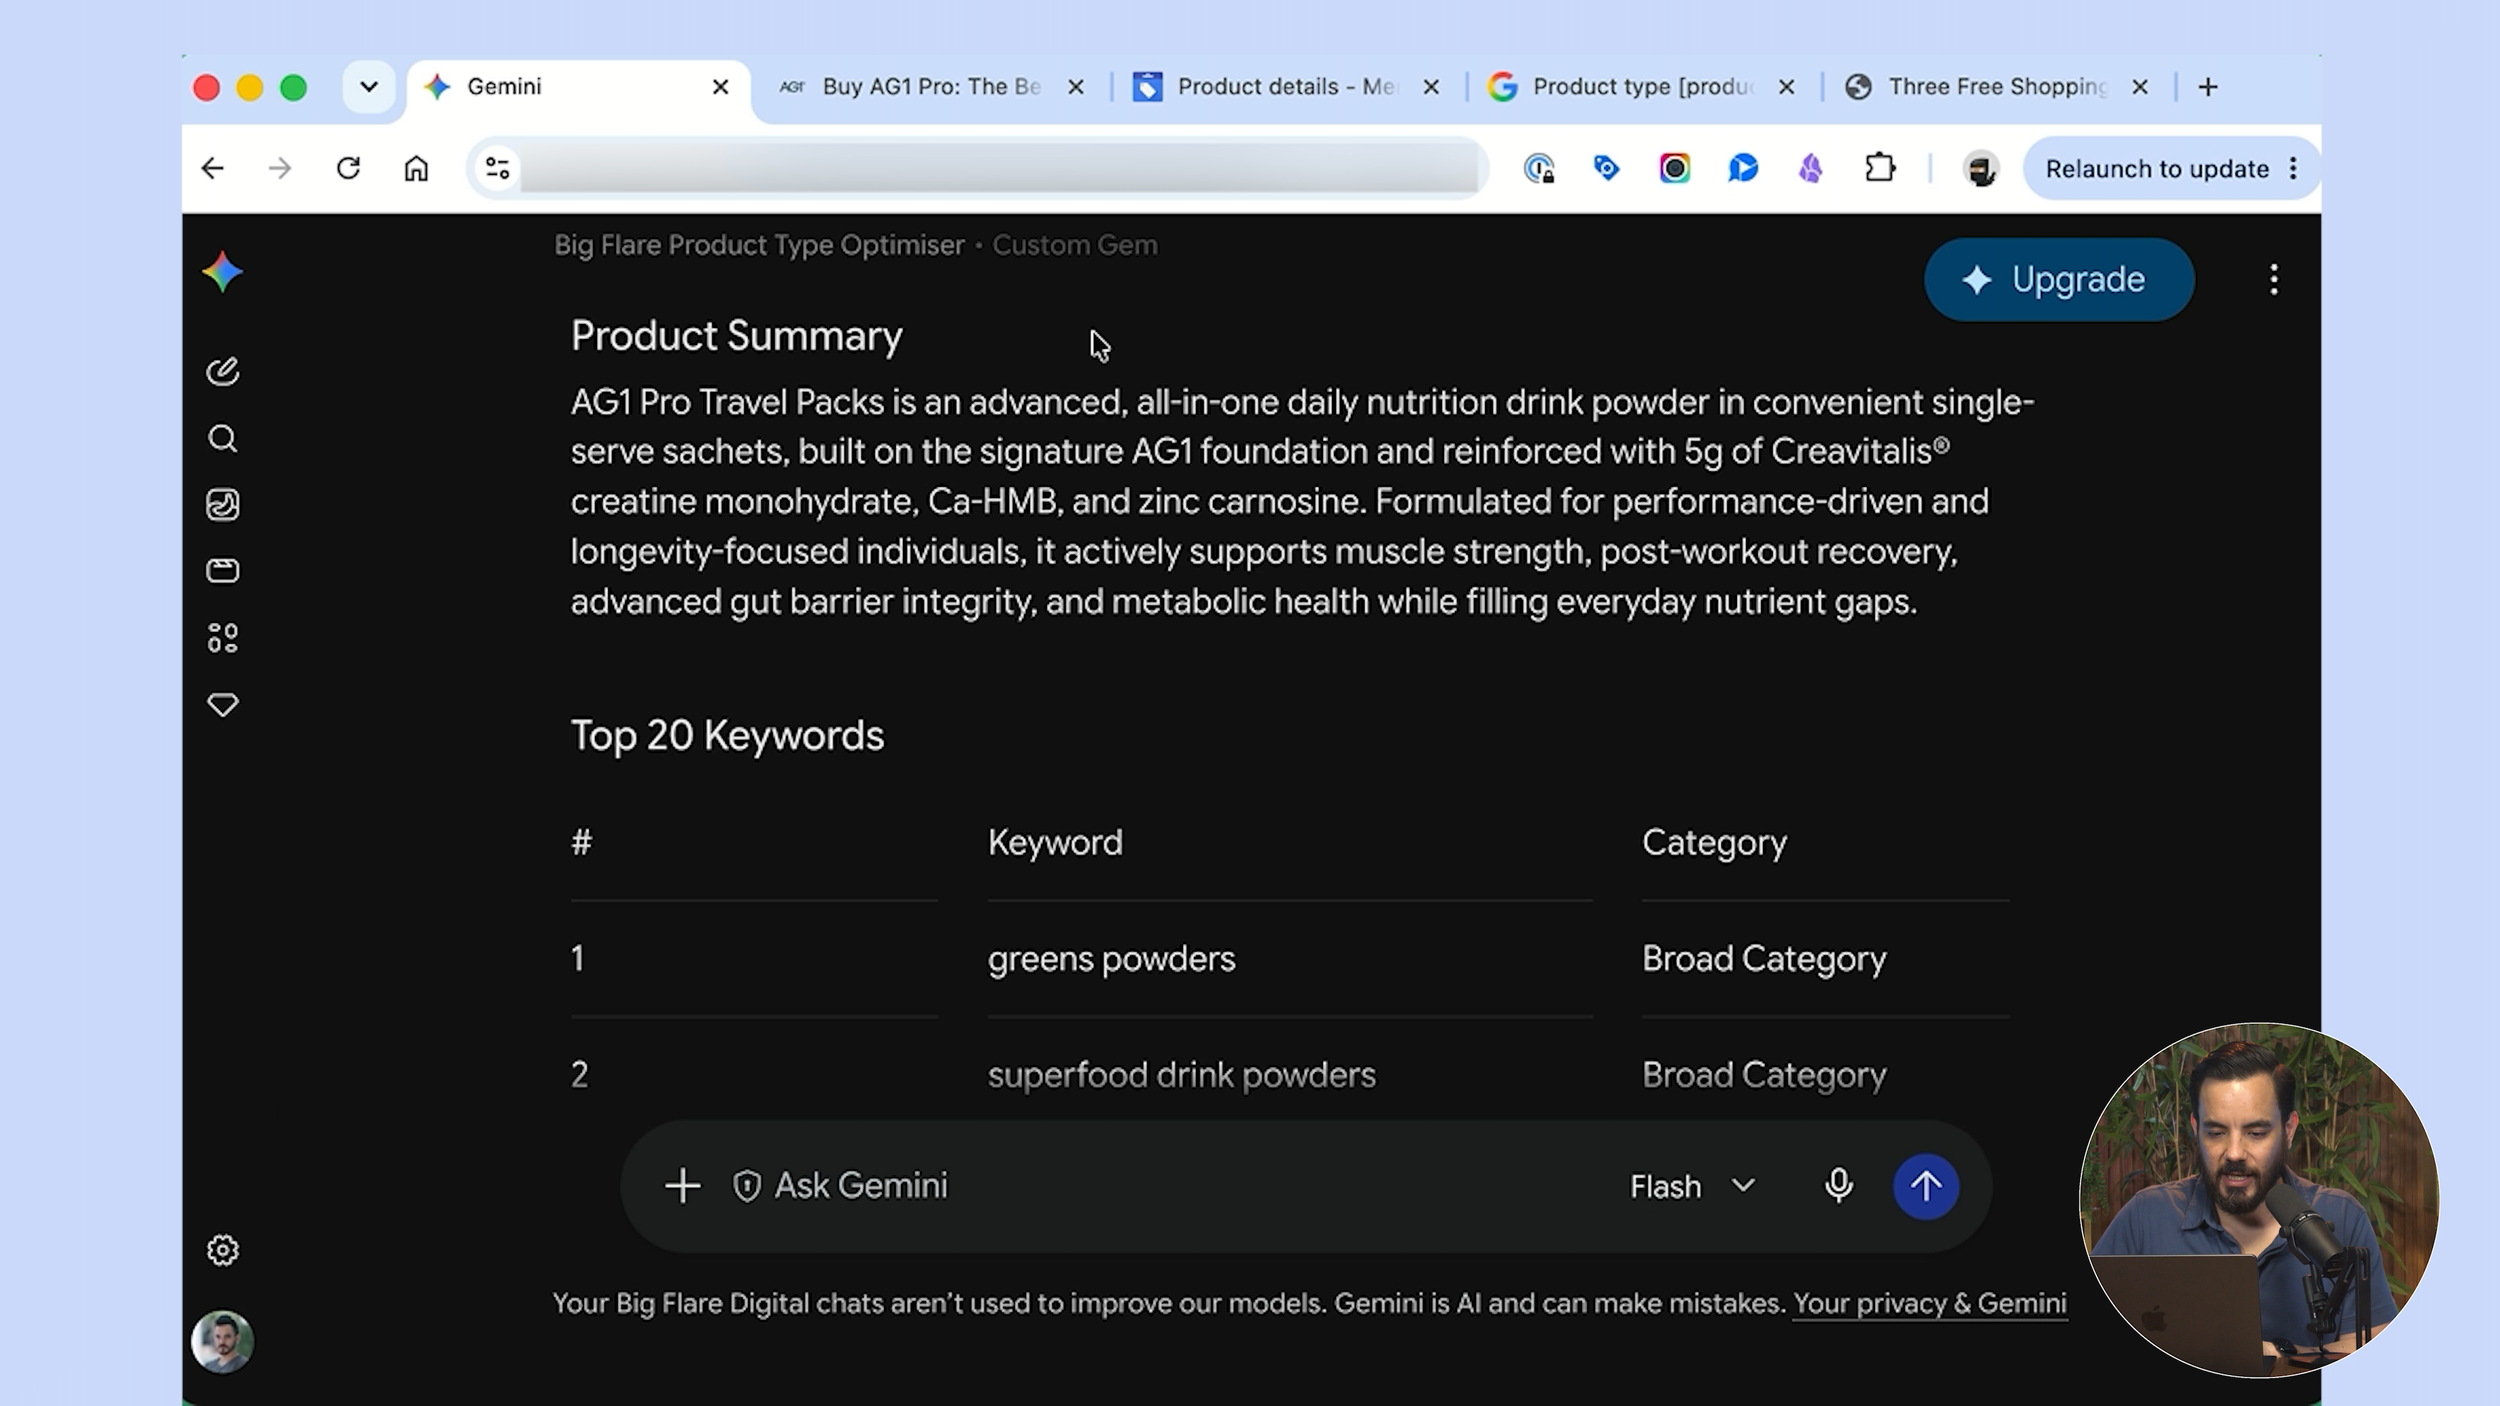
Task: Open the Your privacy & Gemini link
Action: point(1929,1303)
